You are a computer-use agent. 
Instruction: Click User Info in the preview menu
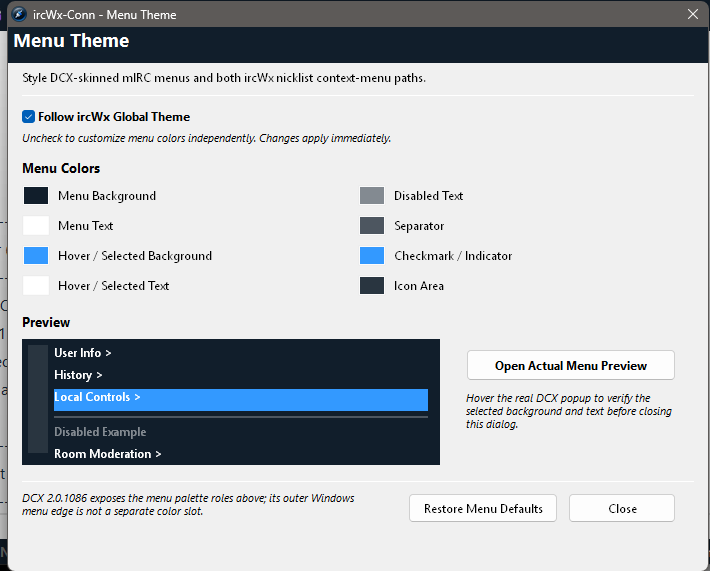pyautogui.click(x=83, y=353)
